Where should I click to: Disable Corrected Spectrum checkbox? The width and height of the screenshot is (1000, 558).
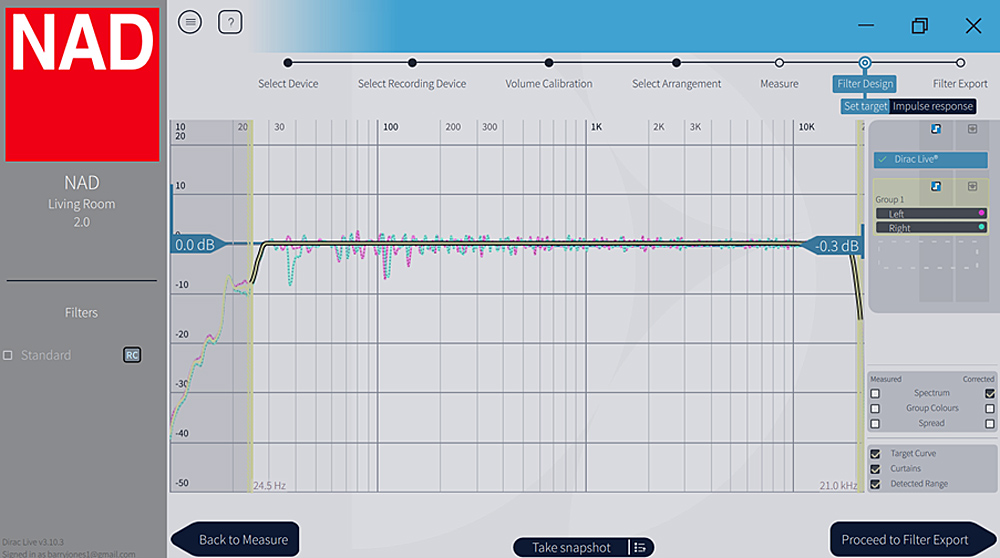tap(990, 393)
